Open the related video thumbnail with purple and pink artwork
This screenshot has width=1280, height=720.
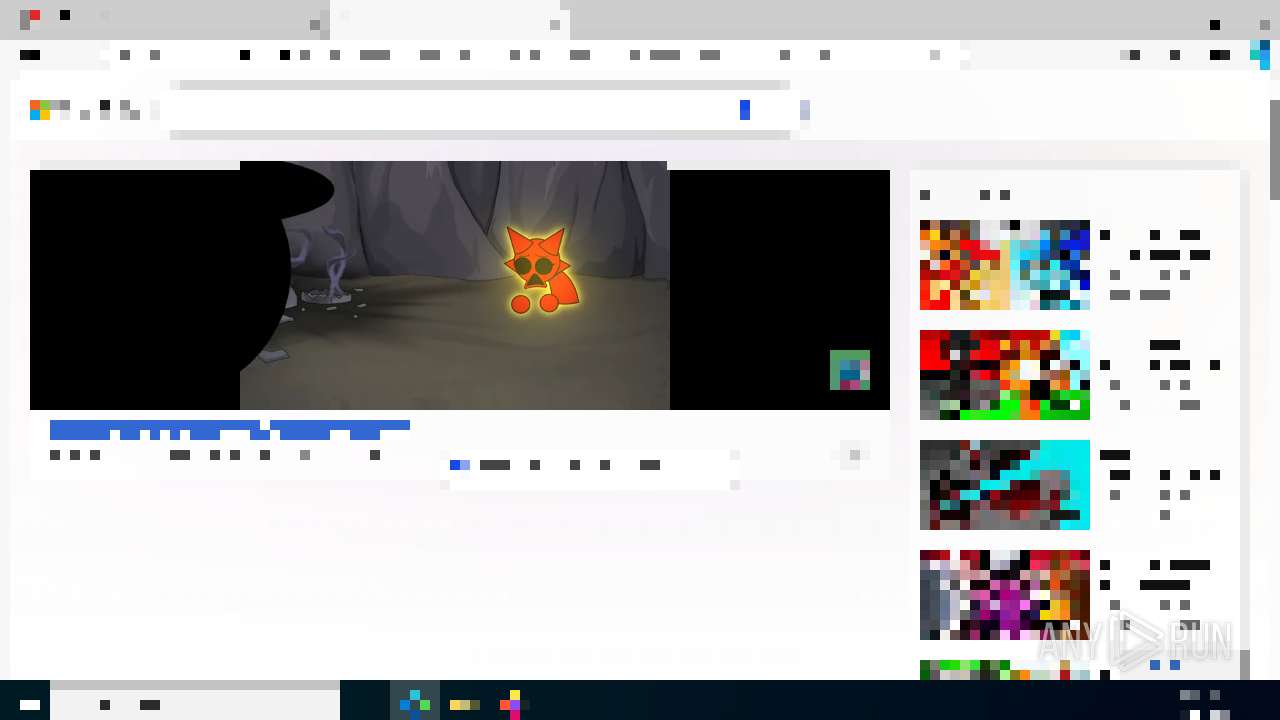[x=1005, y=595]
